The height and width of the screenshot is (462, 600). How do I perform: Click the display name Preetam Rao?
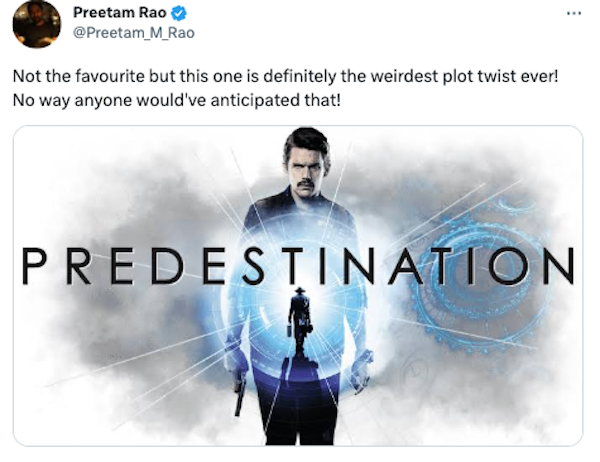119,13
